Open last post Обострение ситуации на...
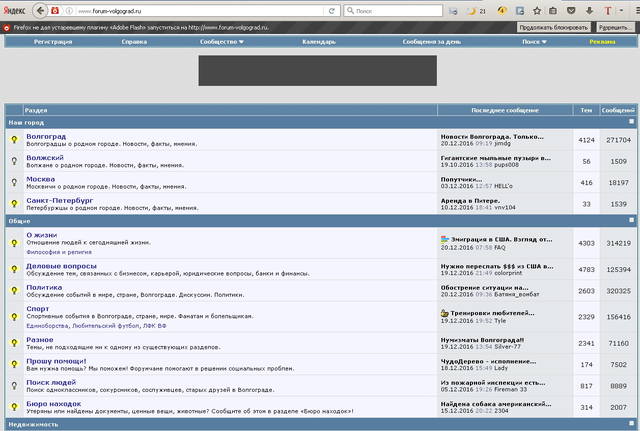This screenshot has height=431, width=640. pos(484,288)
